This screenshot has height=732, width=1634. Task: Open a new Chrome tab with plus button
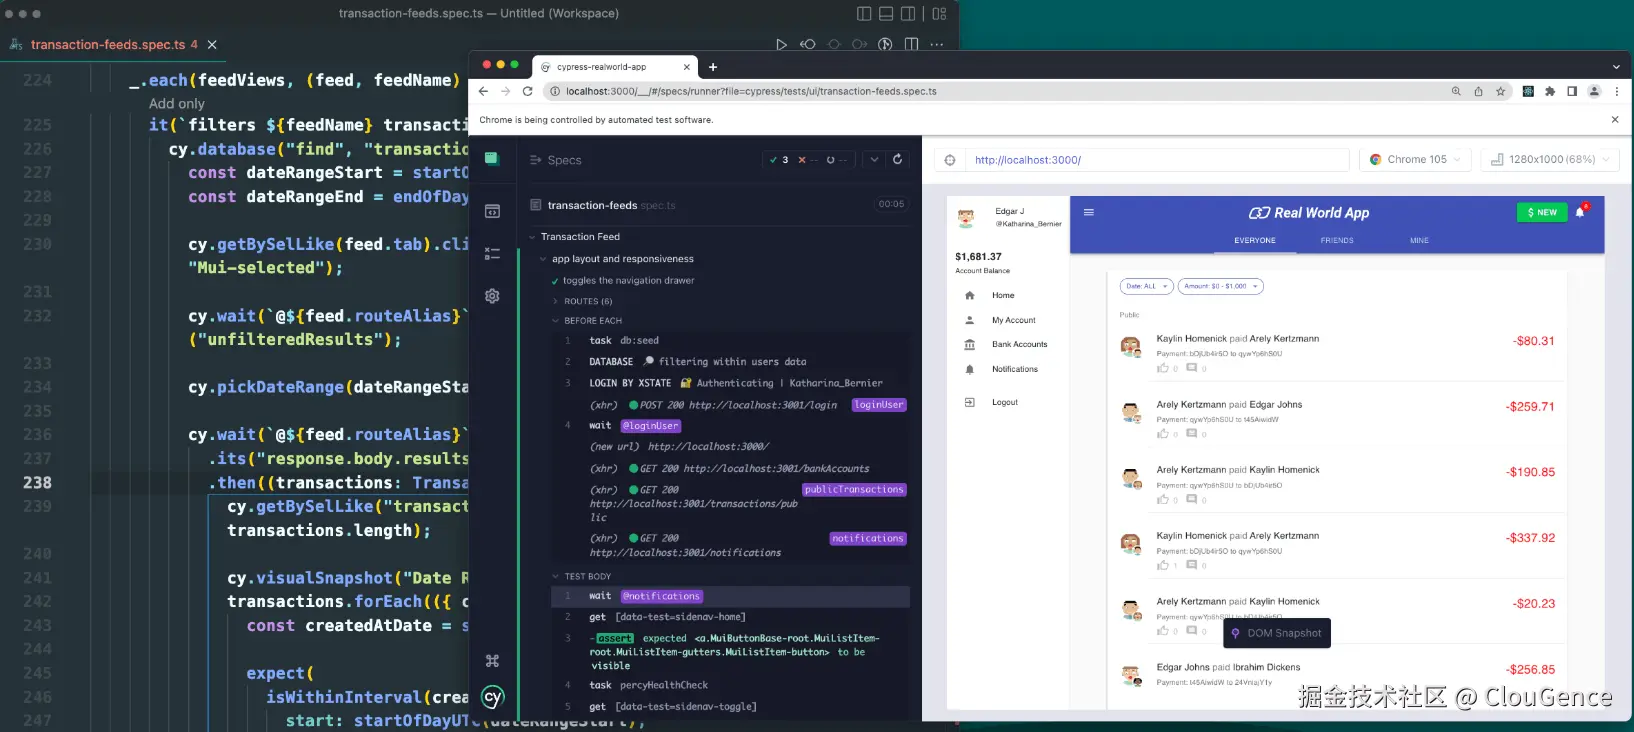(x=713, y=67)
